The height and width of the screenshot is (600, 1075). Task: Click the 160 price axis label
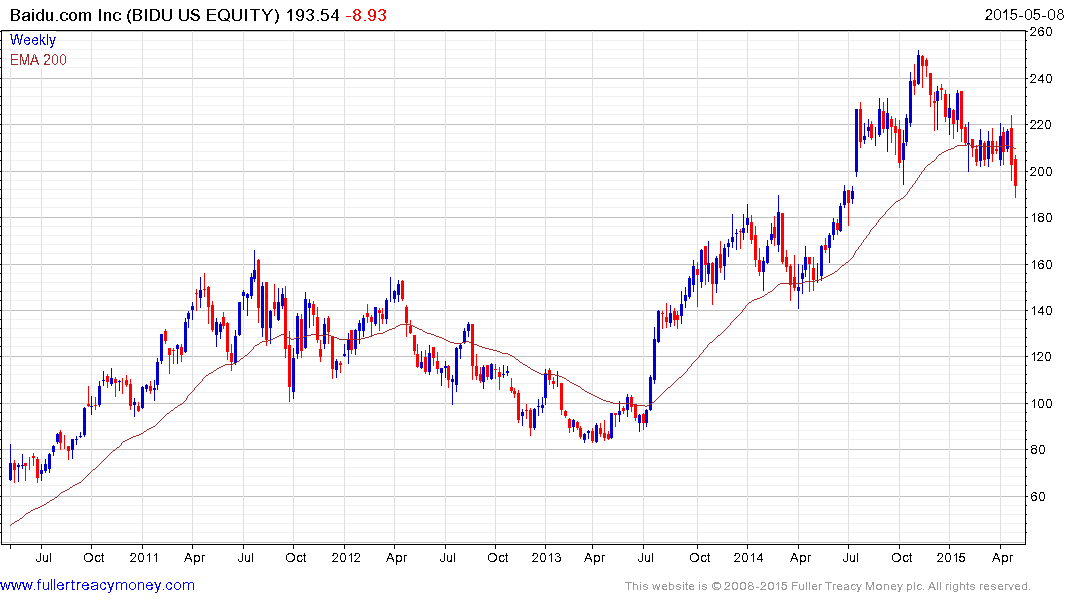(x=1041, y=264)
